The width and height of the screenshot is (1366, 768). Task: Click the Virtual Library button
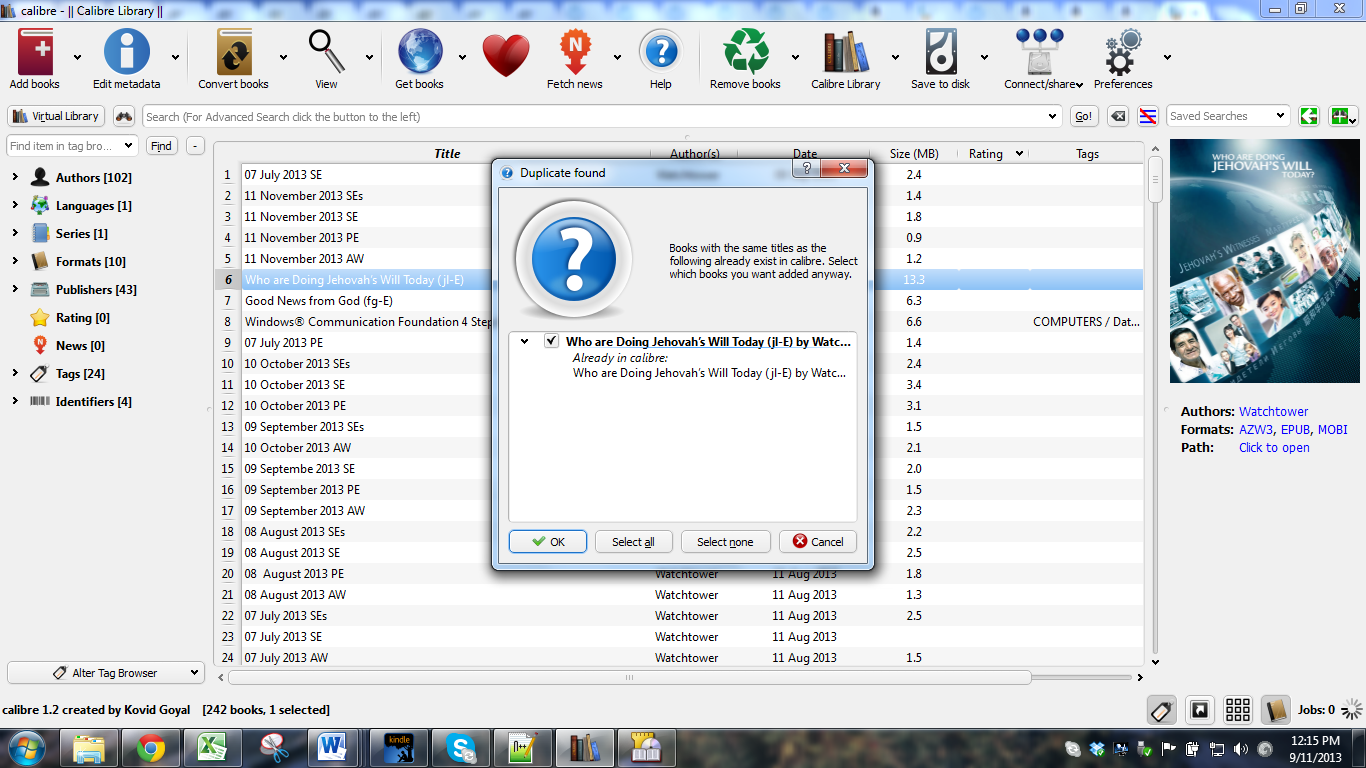coord(56,116)
